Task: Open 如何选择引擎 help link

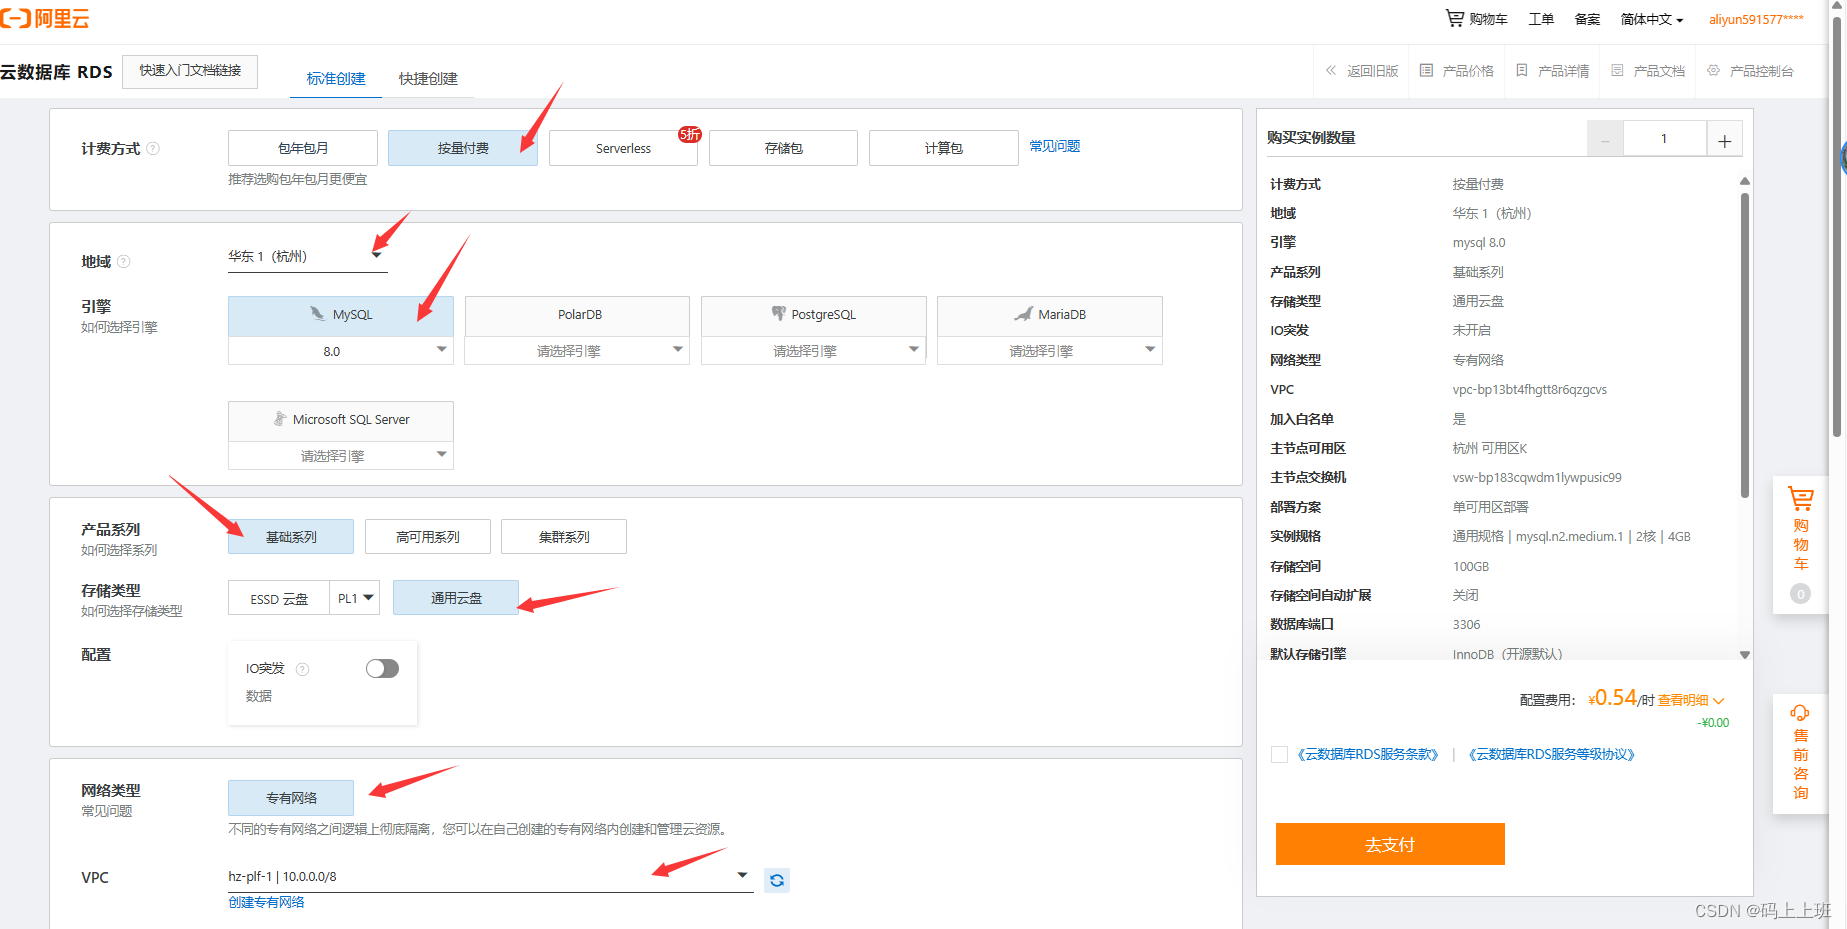Action: click(119, 327)
